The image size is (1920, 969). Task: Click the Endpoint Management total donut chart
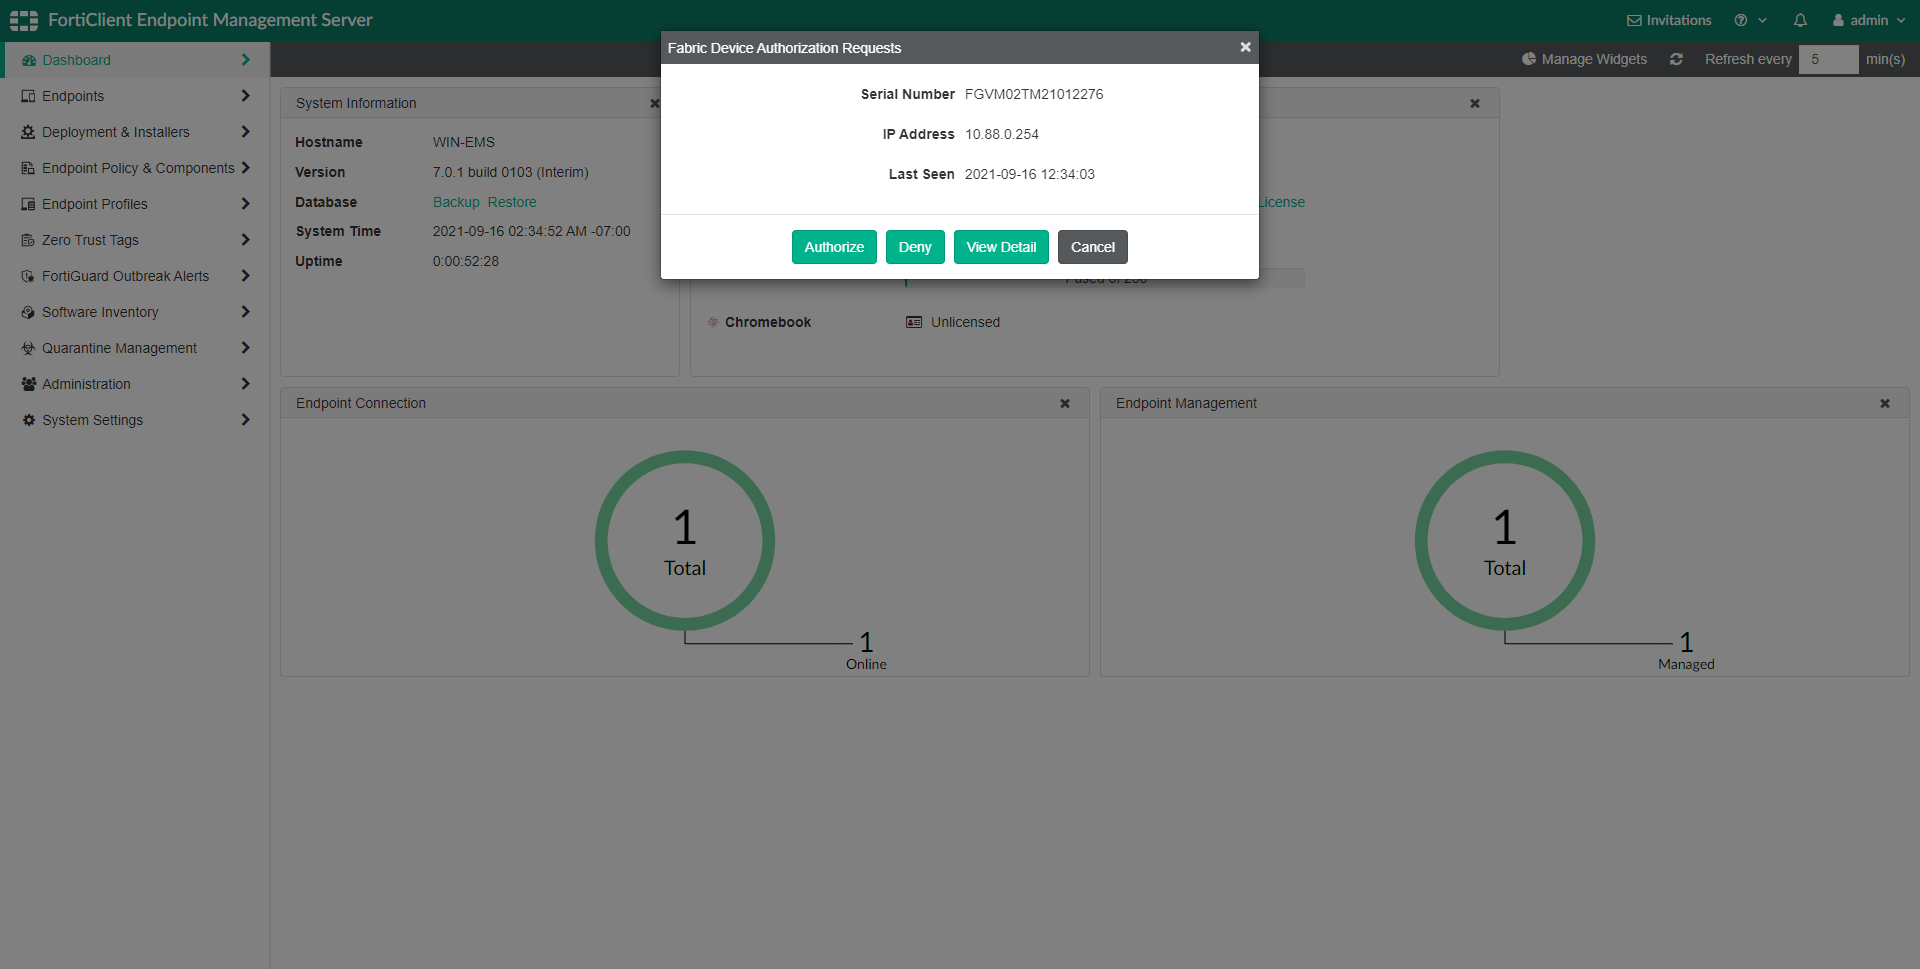(1505, 540)
